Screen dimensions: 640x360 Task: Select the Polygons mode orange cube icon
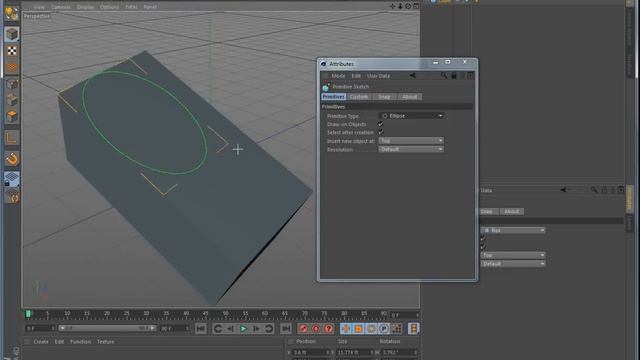click(12, 117)
